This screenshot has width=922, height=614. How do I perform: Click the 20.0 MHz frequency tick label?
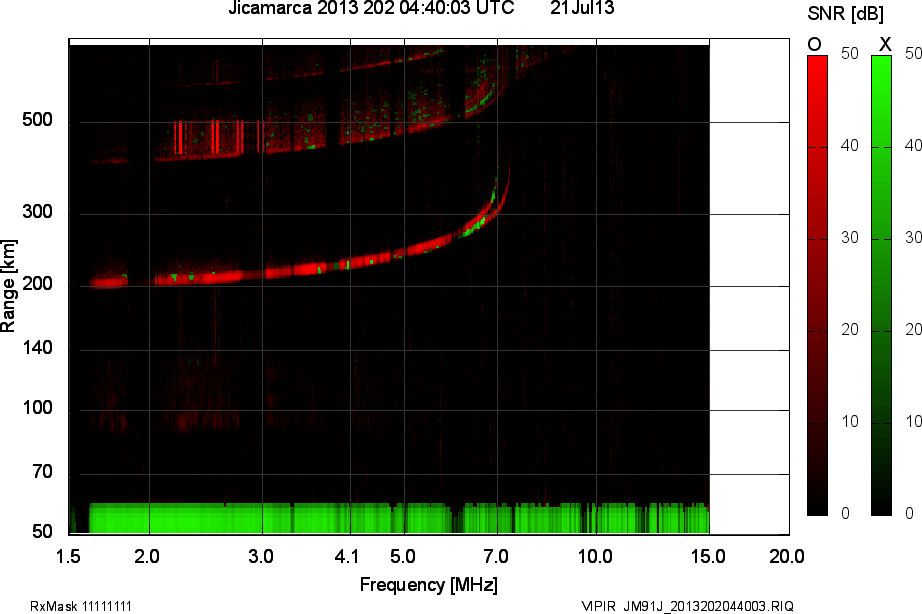point(786,555)
